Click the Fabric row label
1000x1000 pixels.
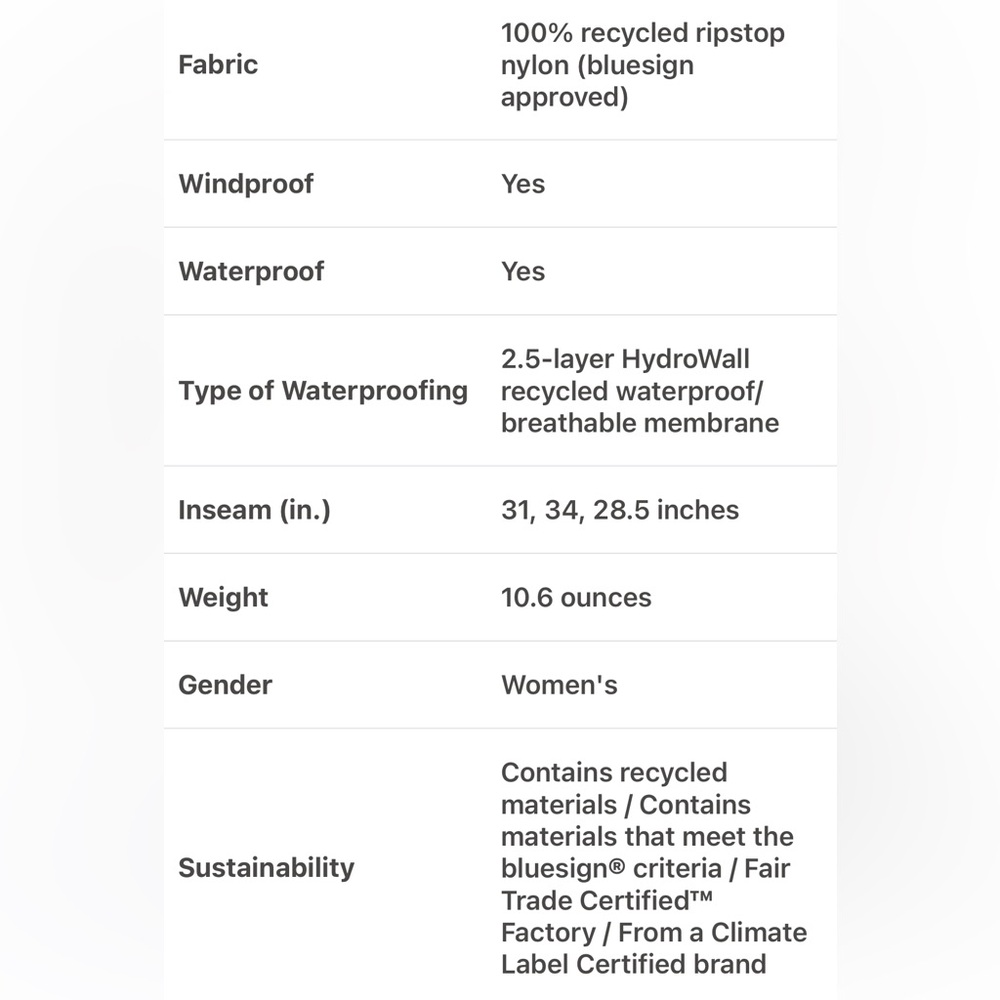pyautogui.click(x=218, y=64)
